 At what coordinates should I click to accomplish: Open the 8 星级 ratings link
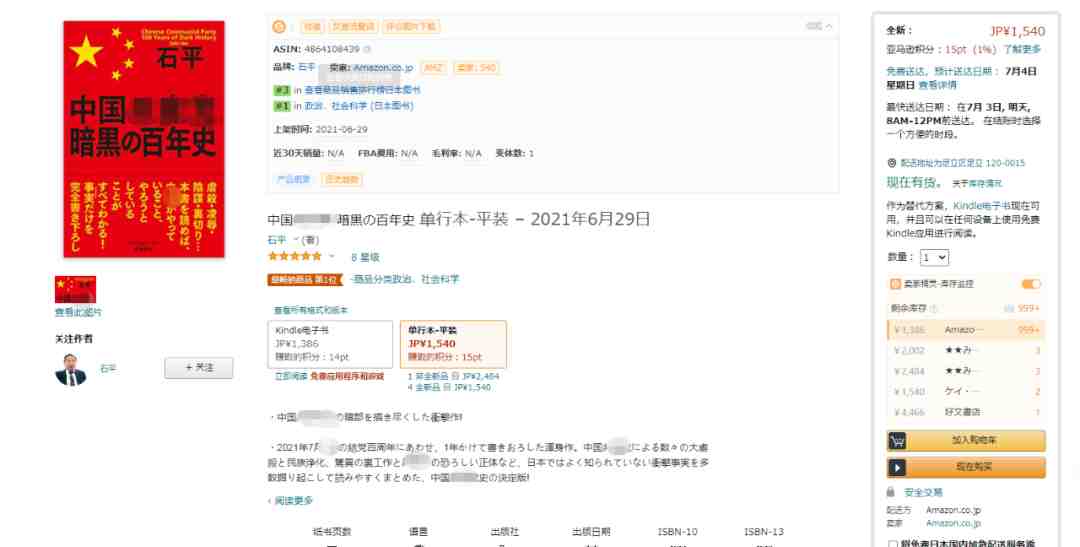click(365, 257)
